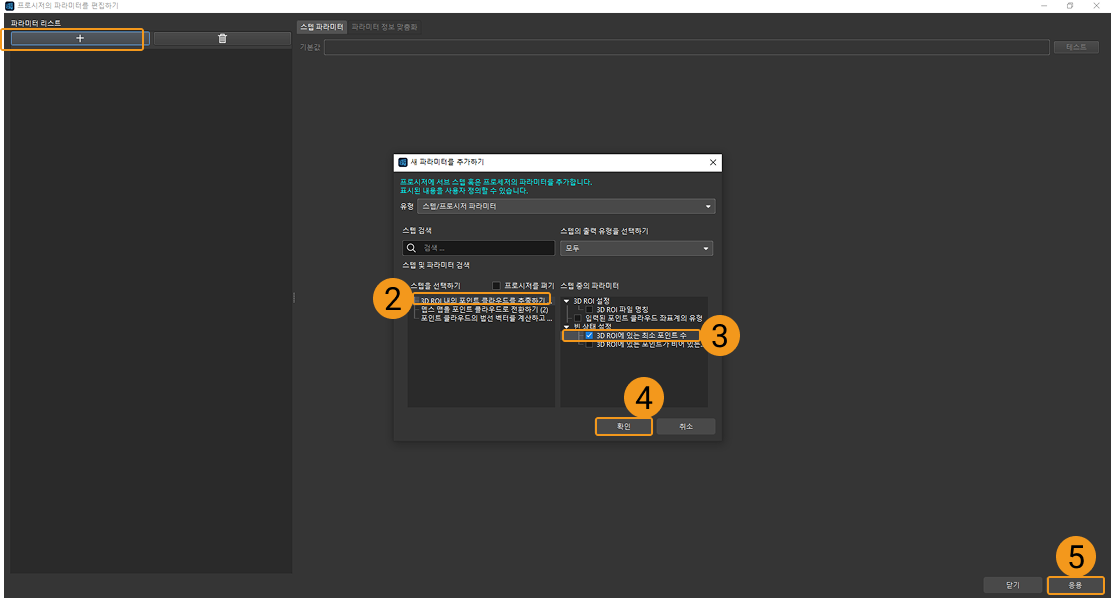1111x598 pixels.
Task: Click the app icon in dialog title bar
Action: coord(403,162)
